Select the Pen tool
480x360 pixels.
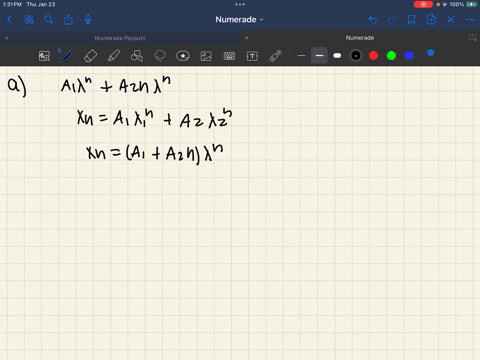coord(67,56)
